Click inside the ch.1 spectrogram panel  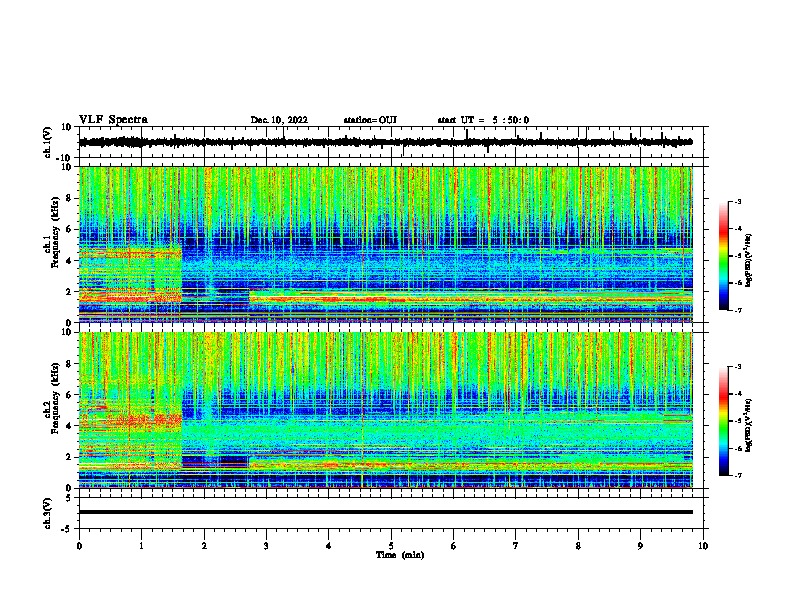pyautogui.click(x=386, y=244)
